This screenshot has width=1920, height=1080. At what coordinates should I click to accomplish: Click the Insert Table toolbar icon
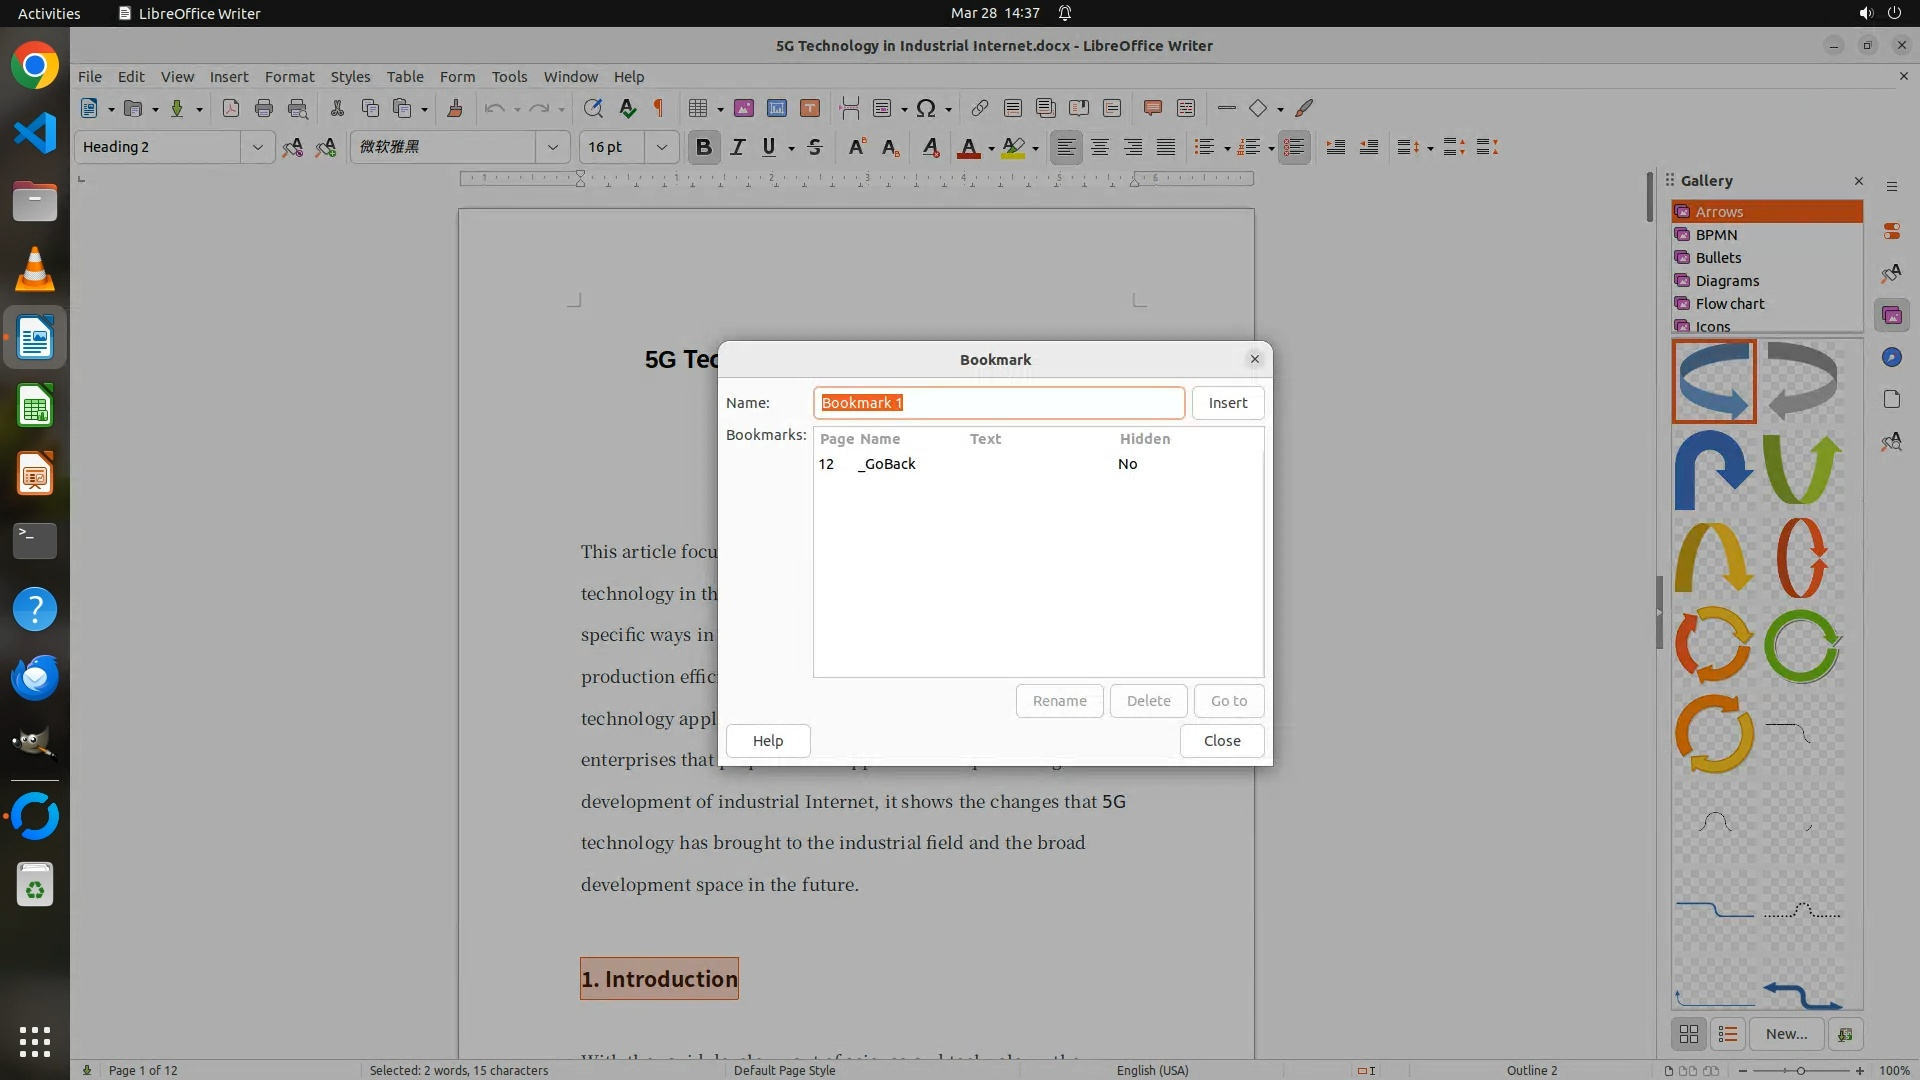pos(698,108)
